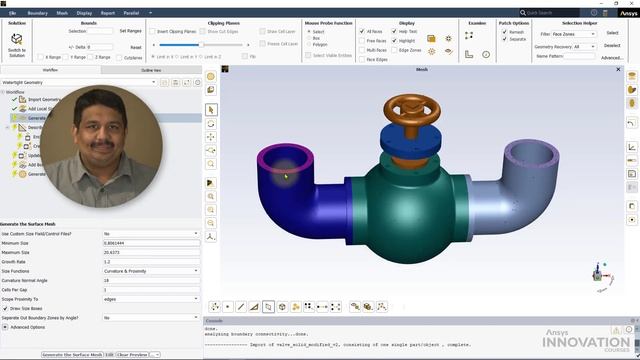Enable the Edge Zones checkbox
The height and width of the screenshot is (360, 640).
point(394,50)
